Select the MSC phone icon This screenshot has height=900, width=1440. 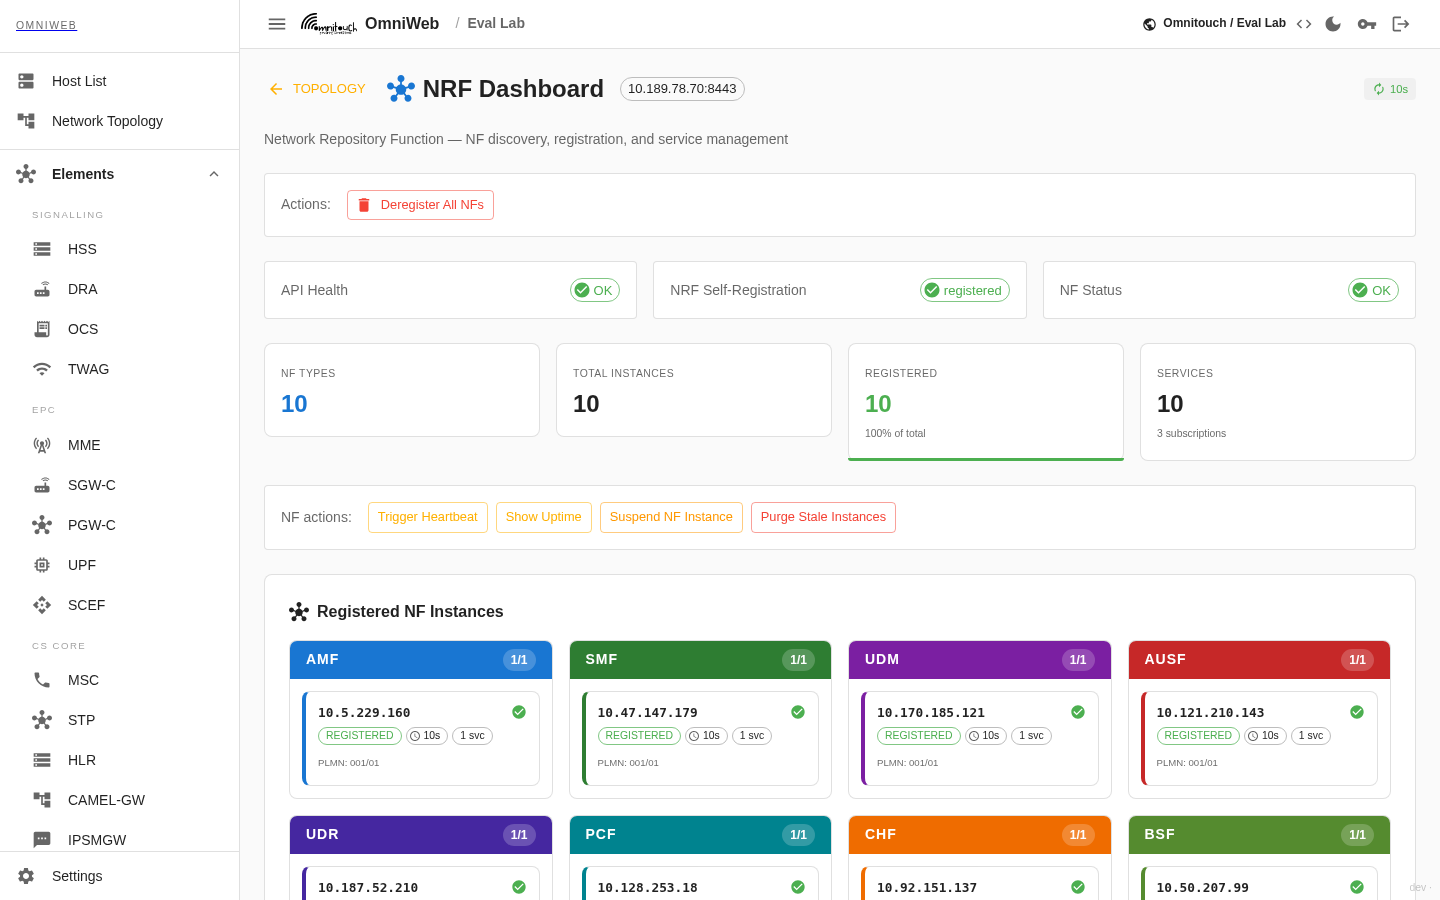click(42, 680)
